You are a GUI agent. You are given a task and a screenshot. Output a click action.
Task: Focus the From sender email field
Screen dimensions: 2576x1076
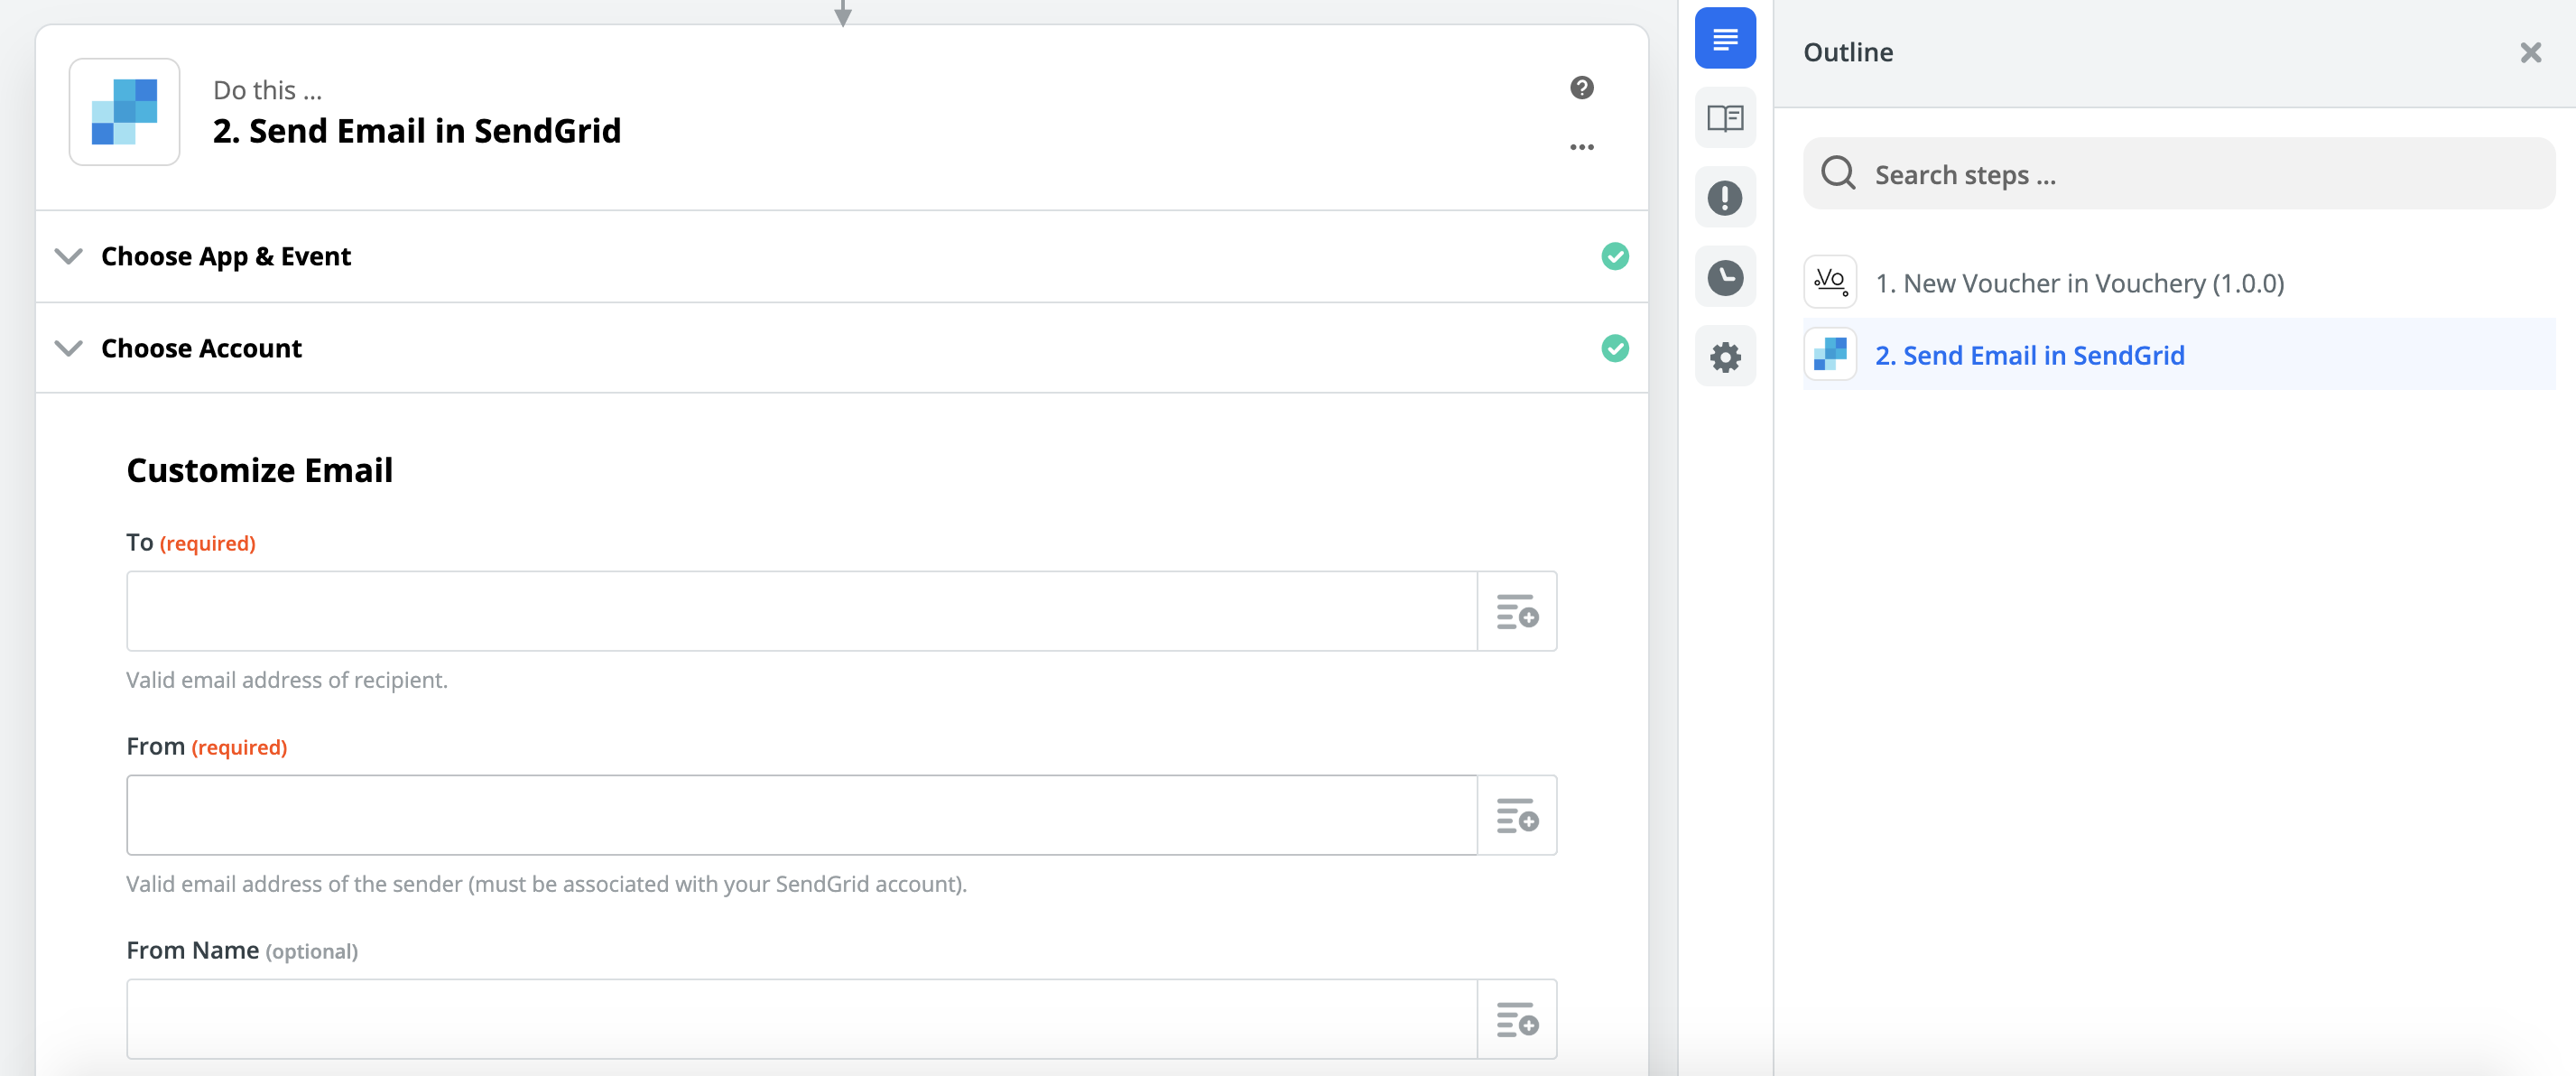tap(801, 815)
